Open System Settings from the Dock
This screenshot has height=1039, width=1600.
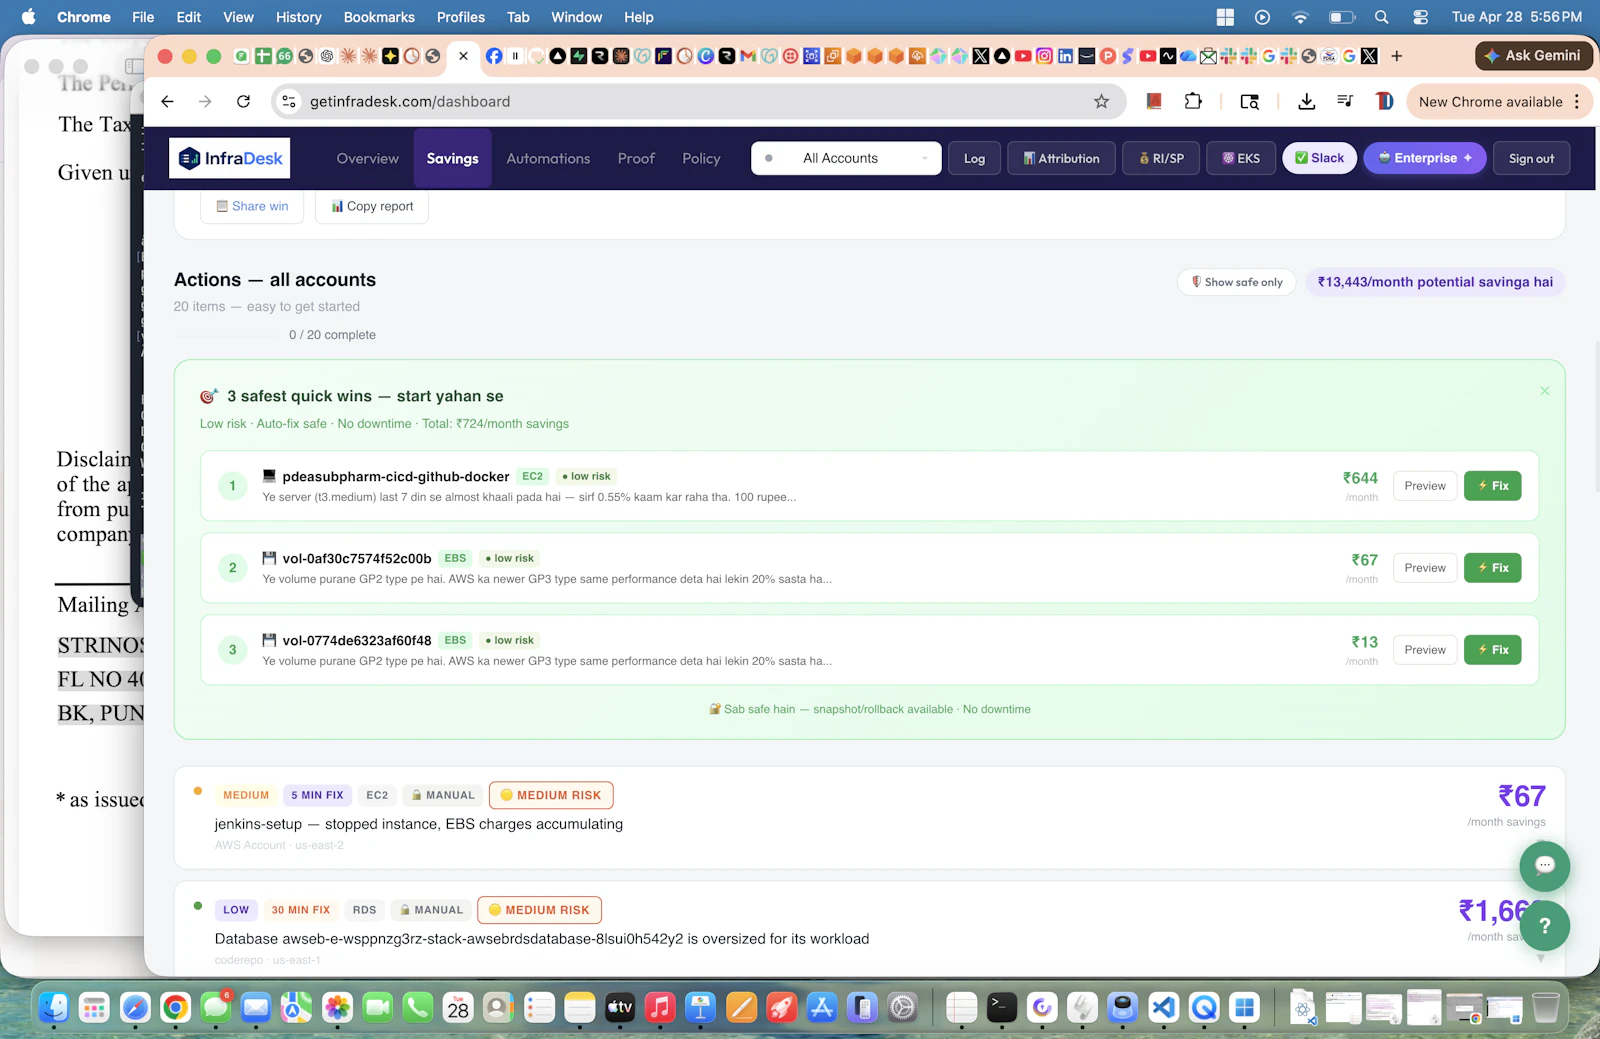(x=902, y=1007)
